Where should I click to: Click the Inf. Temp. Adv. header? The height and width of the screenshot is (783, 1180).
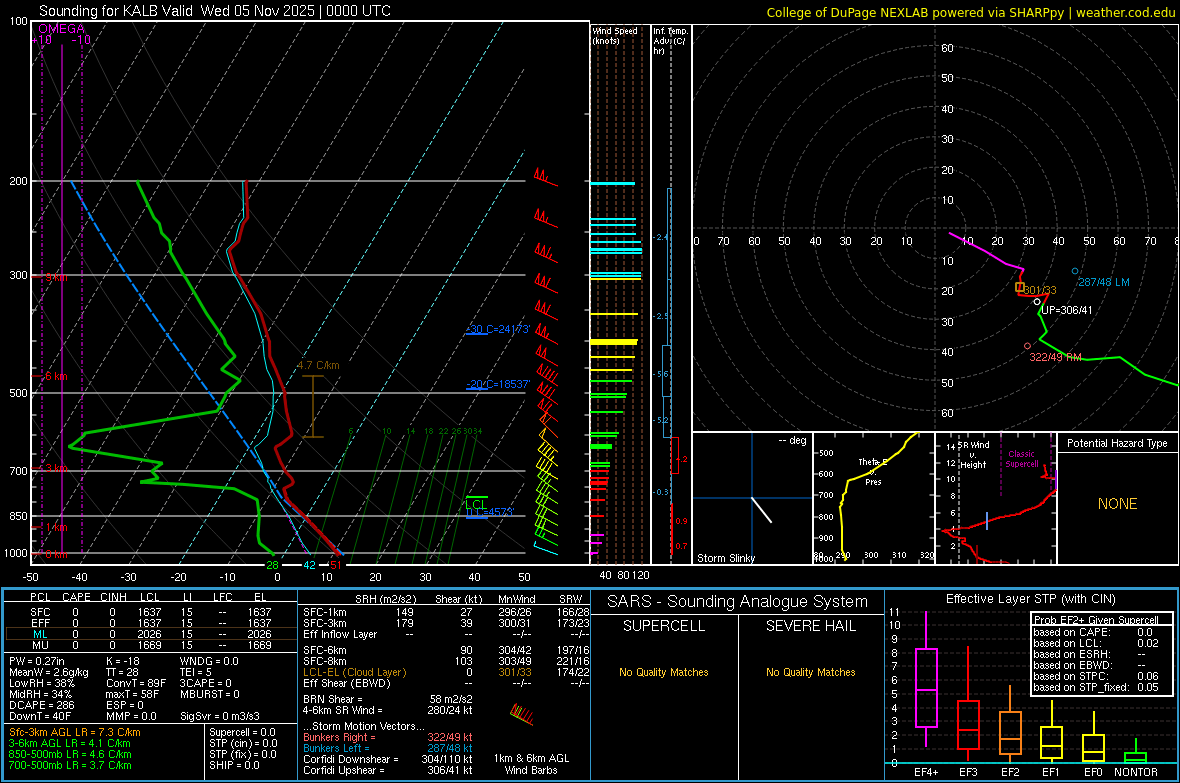tap(670, 41)
